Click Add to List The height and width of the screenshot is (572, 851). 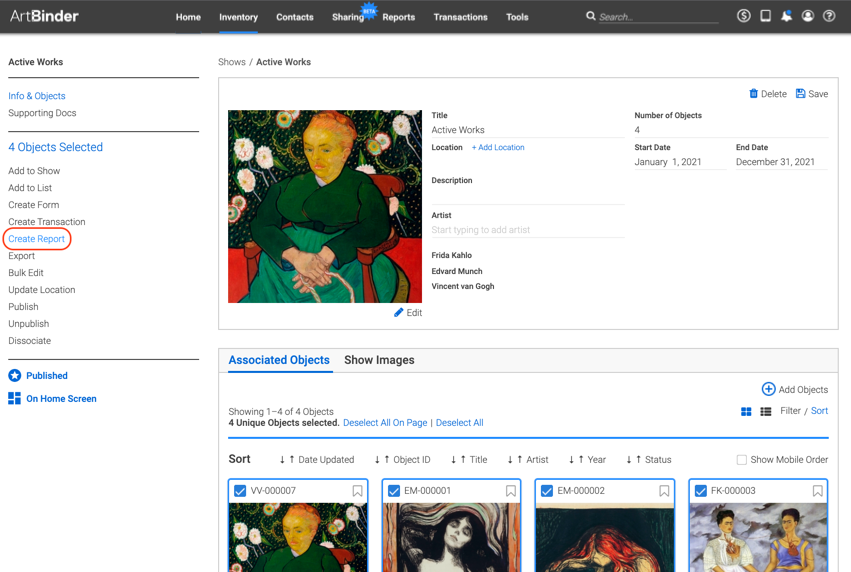tap(30, 188)
